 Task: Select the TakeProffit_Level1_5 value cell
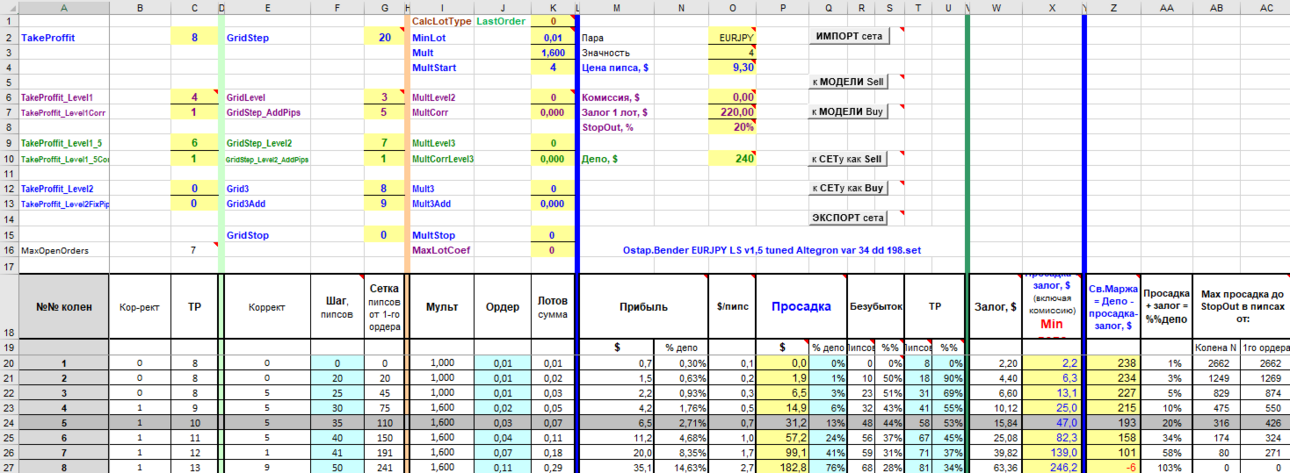194,143
